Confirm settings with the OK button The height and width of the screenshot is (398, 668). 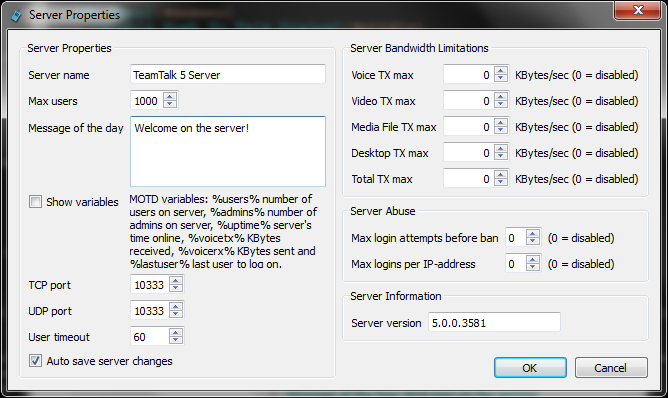coord(530,367)
